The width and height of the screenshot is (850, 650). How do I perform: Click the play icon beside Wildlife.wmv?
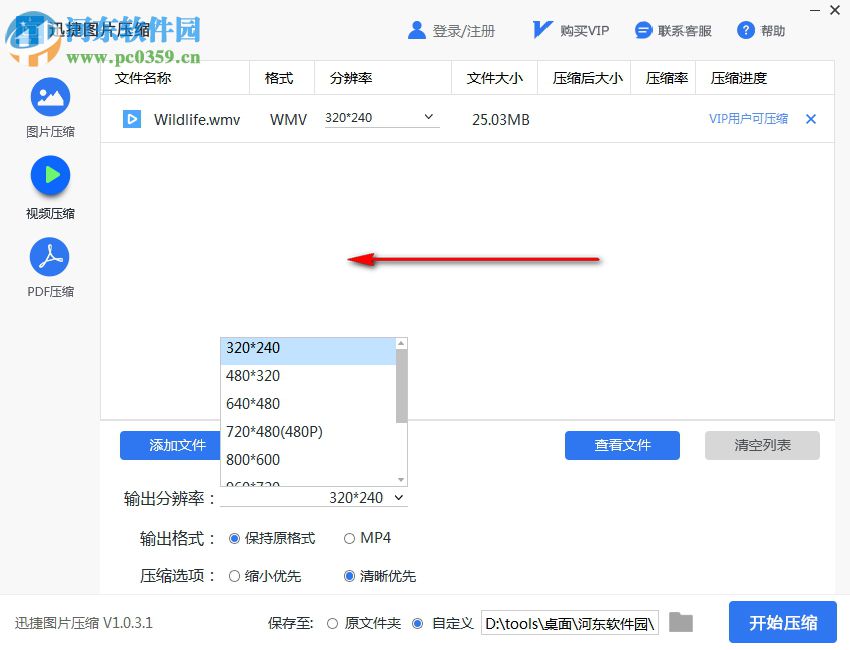point(131,119)
